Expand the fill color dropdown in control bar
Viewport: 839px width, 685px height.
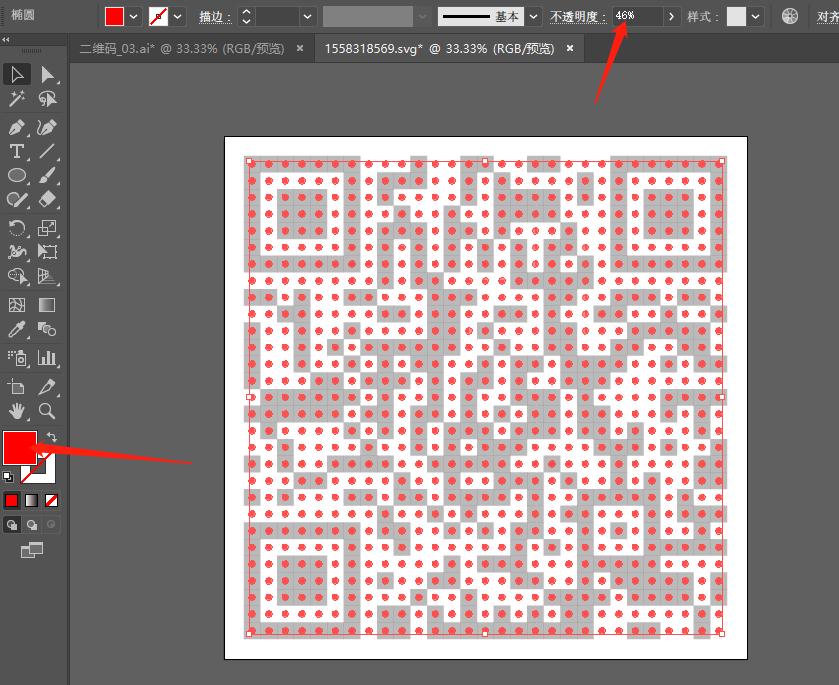point(134,17)
